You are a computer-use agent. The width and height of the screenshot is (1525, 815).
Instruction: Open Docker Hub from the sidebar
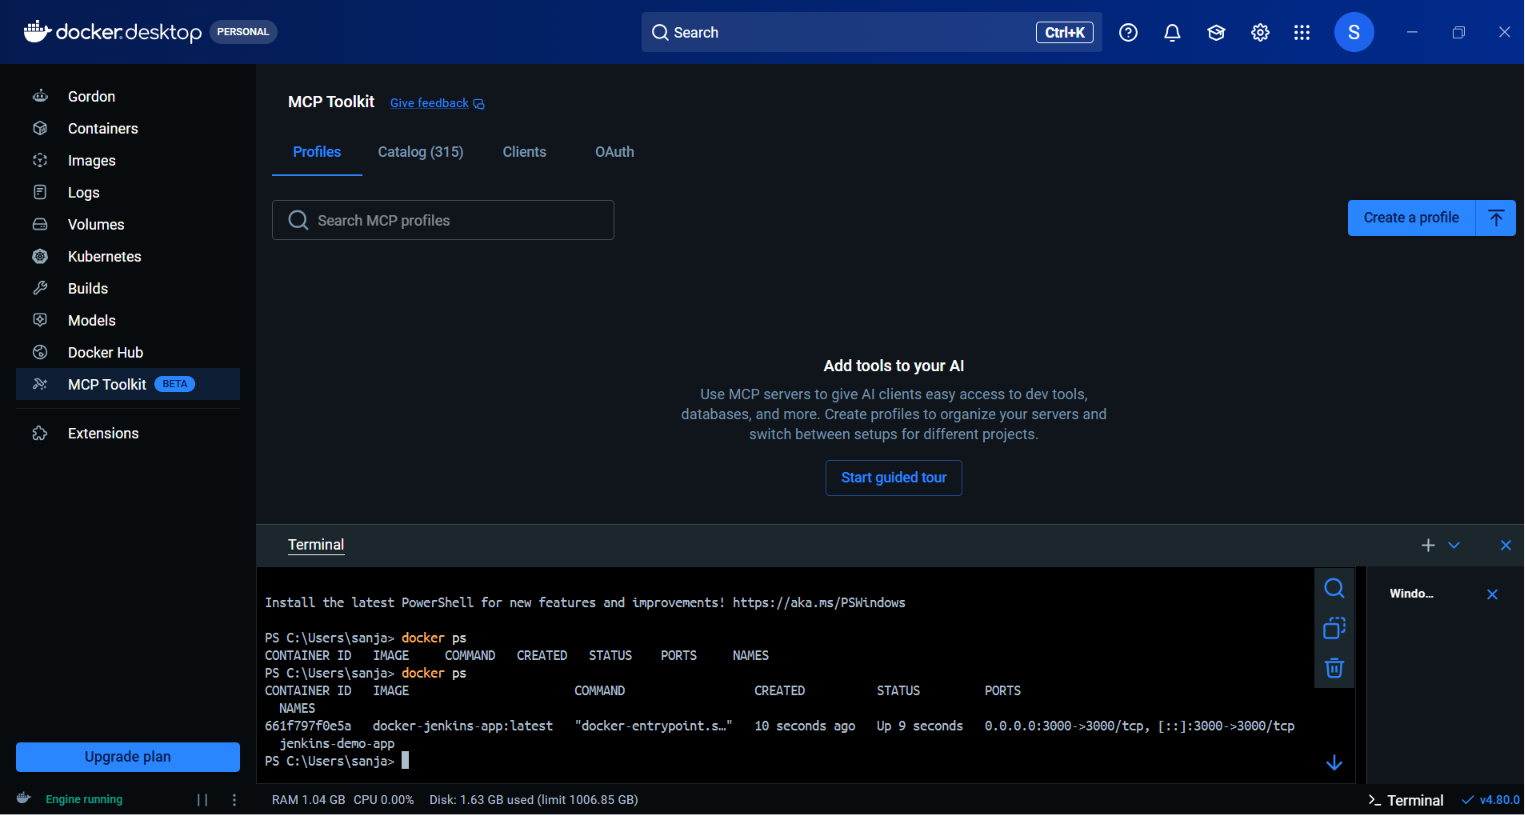tap(128, 352)
